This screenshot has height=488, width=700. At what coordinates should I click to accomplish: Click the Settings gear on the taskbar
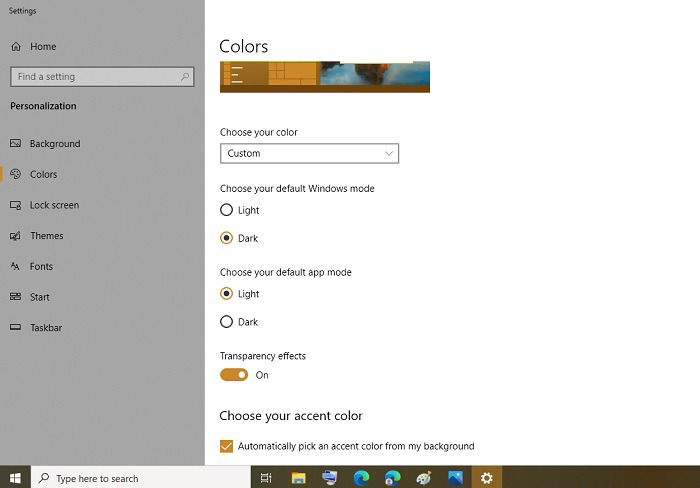(487, 478)
